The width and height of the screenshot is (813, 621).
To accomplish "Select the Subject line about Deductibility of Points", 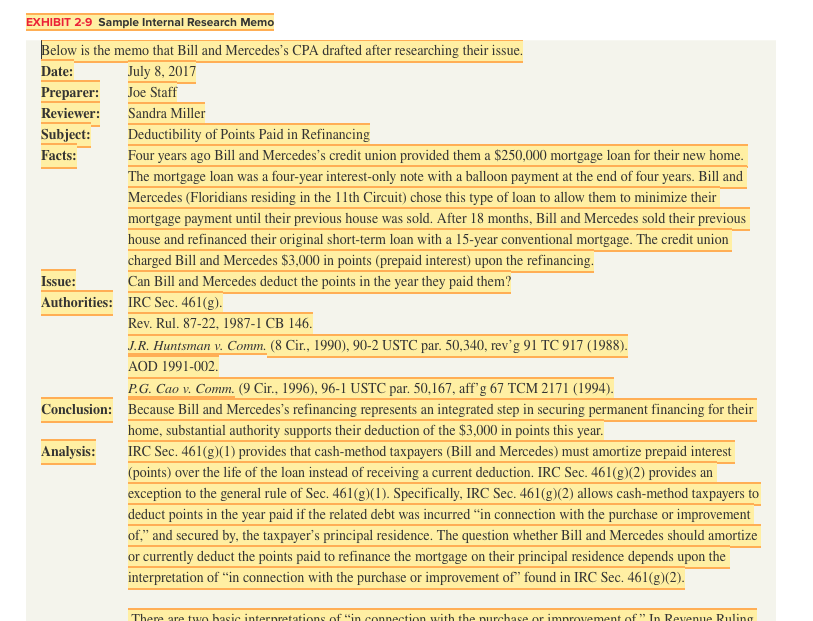I will (x=247, y=134).
